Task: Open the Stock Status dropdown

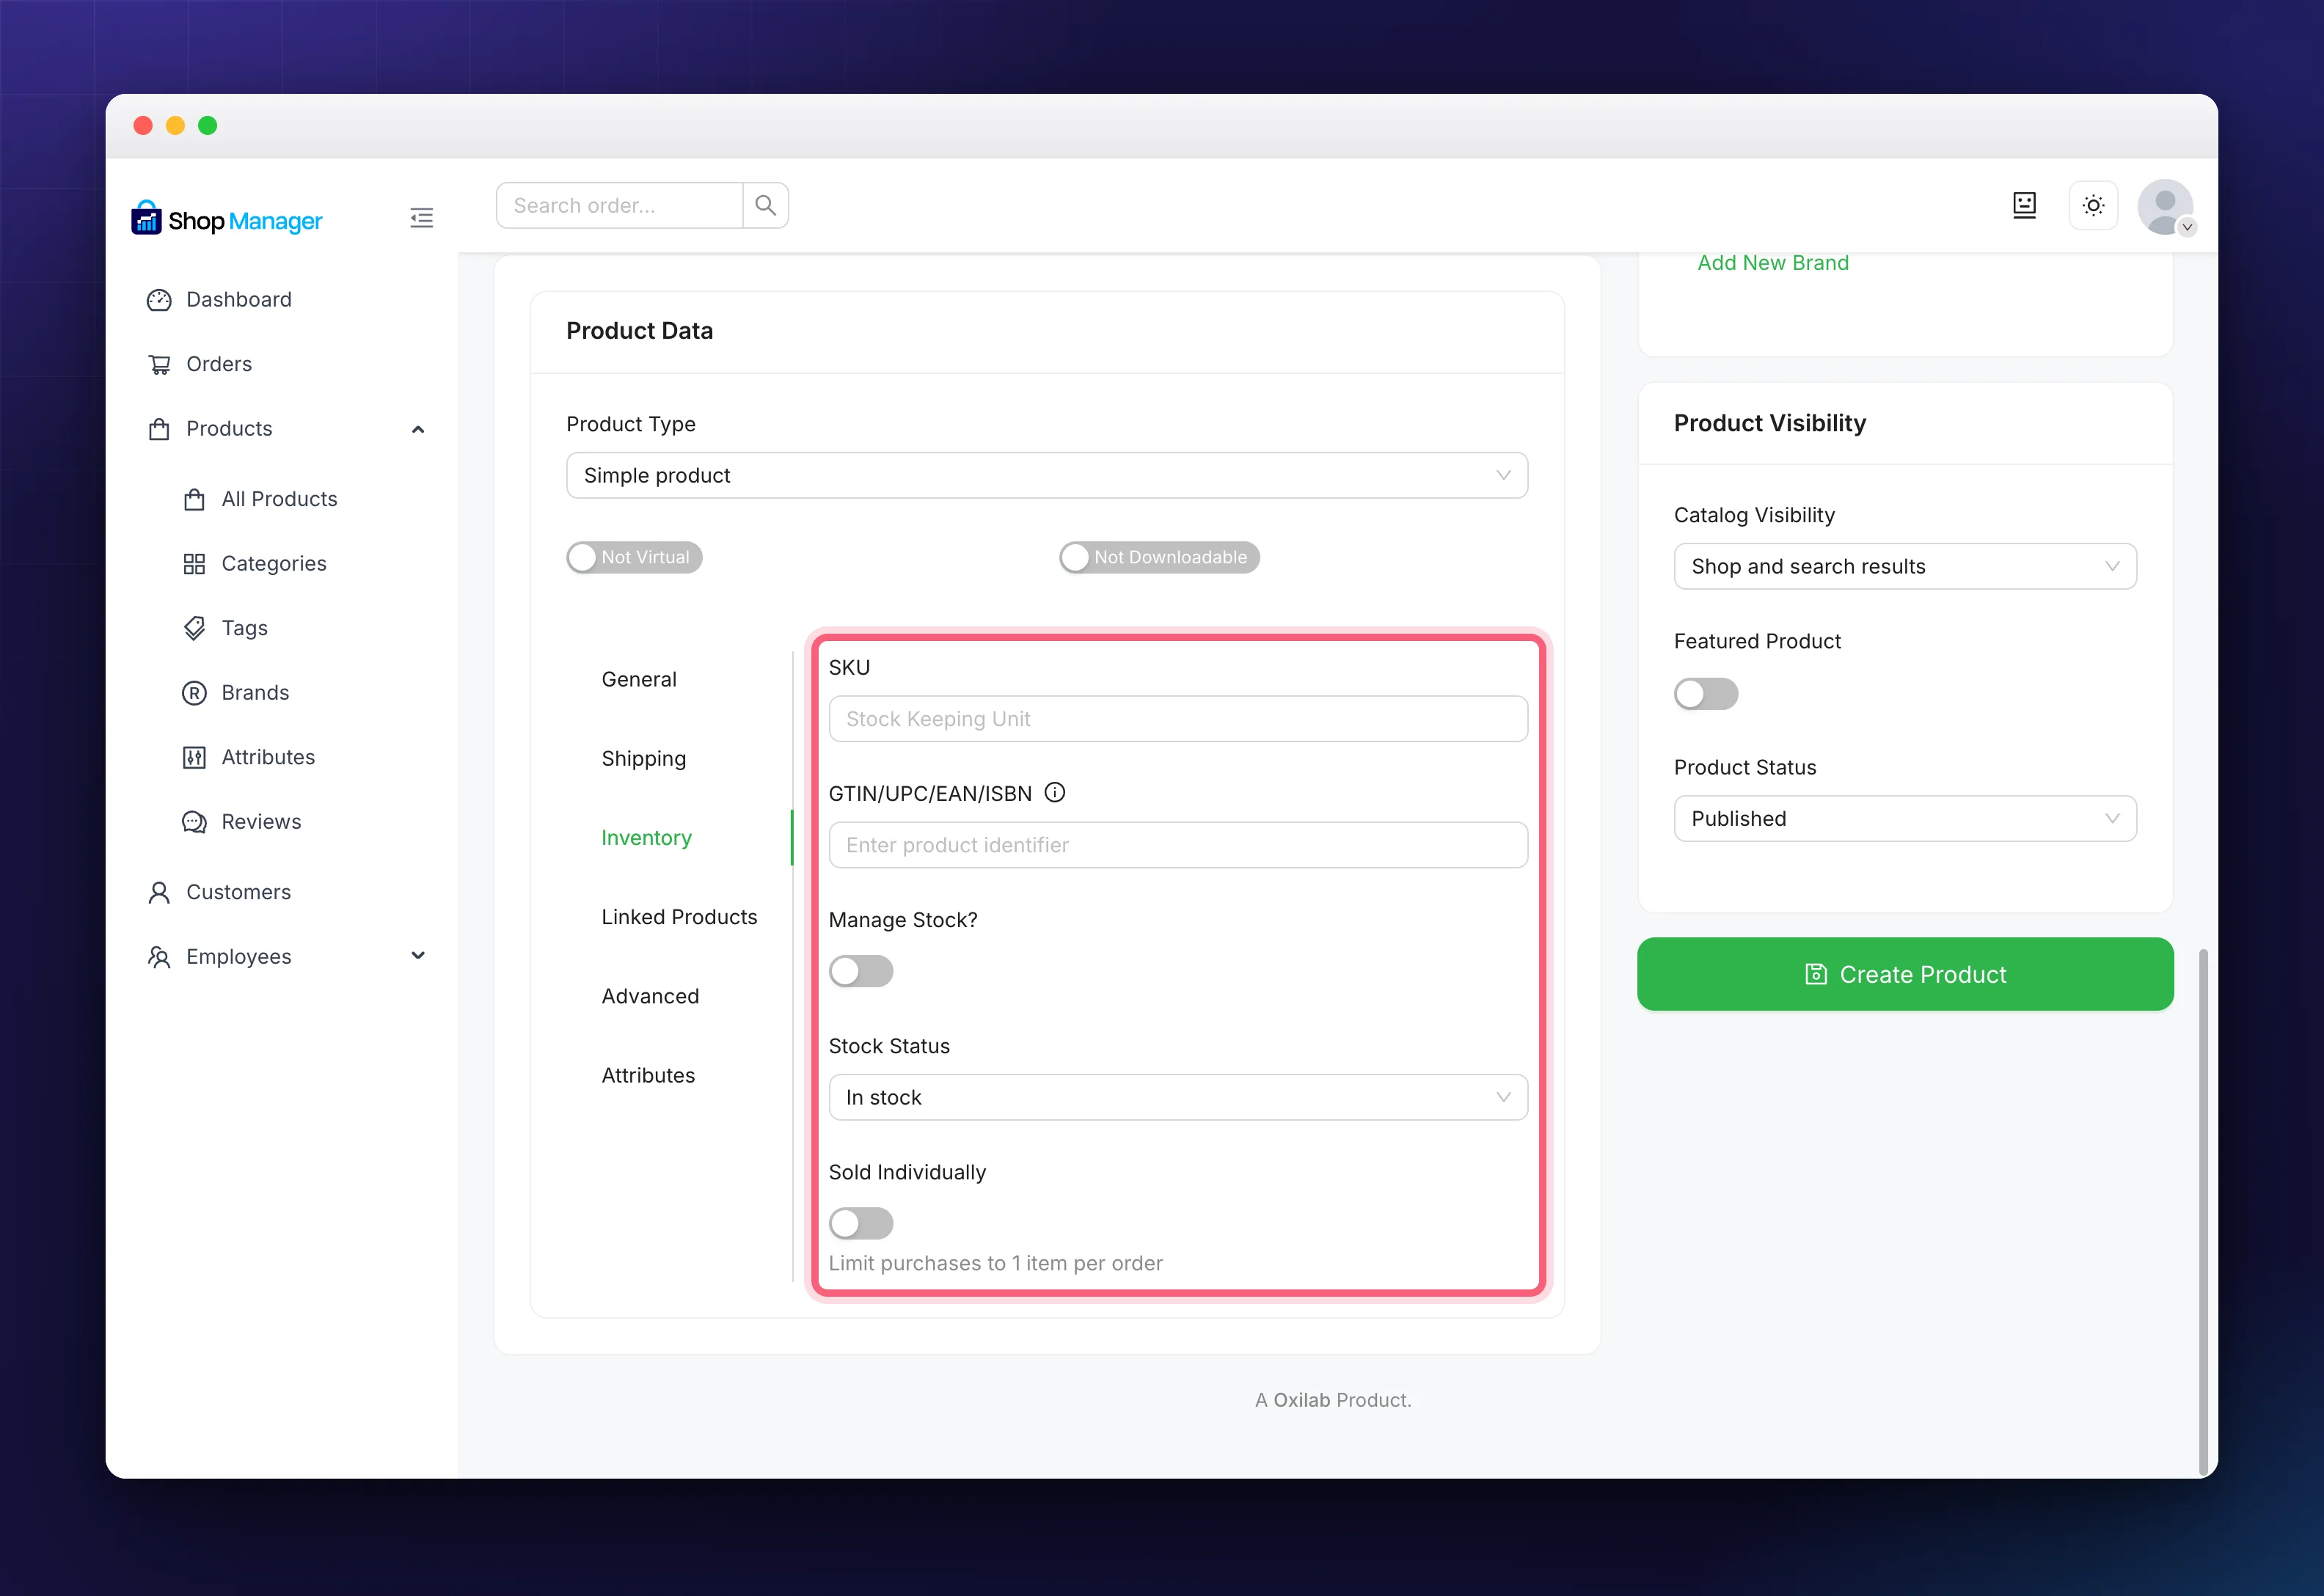Action: tap(1178, 1097)
